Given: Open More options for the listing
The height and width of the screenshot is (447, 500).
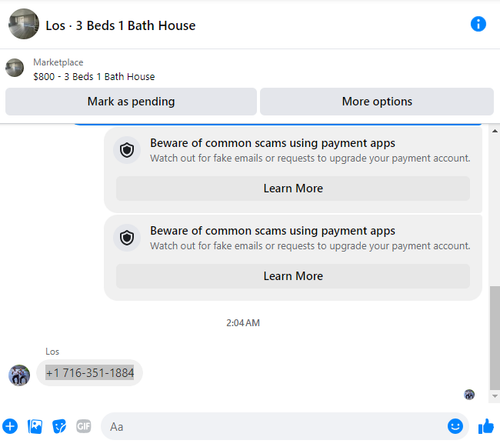Looking at the screenshot, I should 377,101.
